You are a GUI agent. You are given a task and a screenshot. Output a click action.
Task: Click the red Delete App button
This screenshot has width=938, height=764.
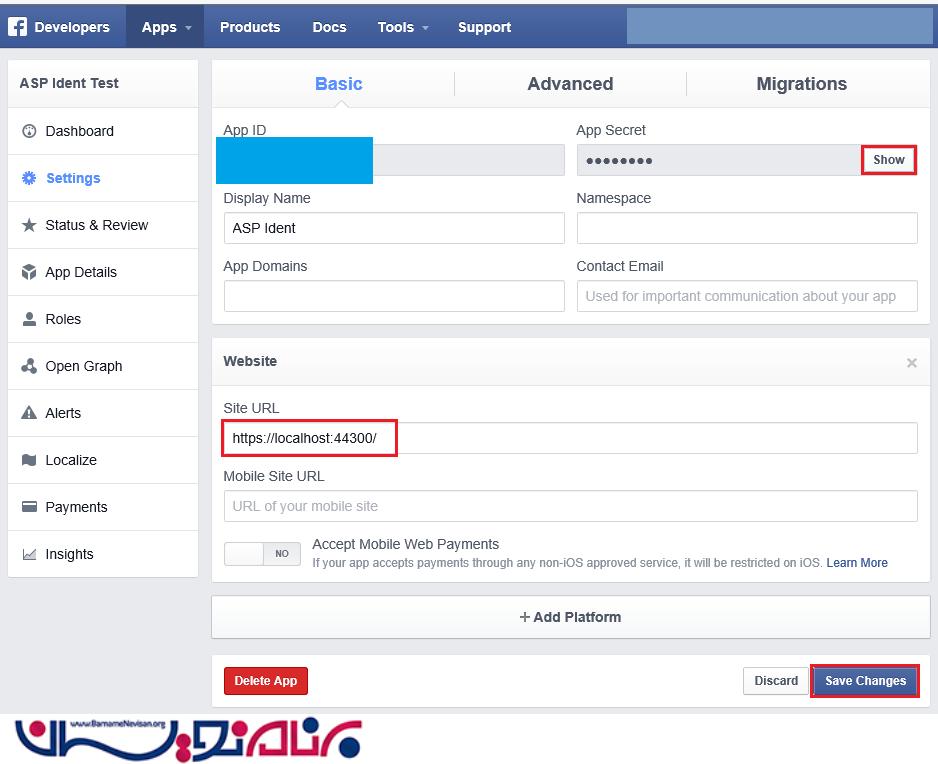(x=266, y=681)
